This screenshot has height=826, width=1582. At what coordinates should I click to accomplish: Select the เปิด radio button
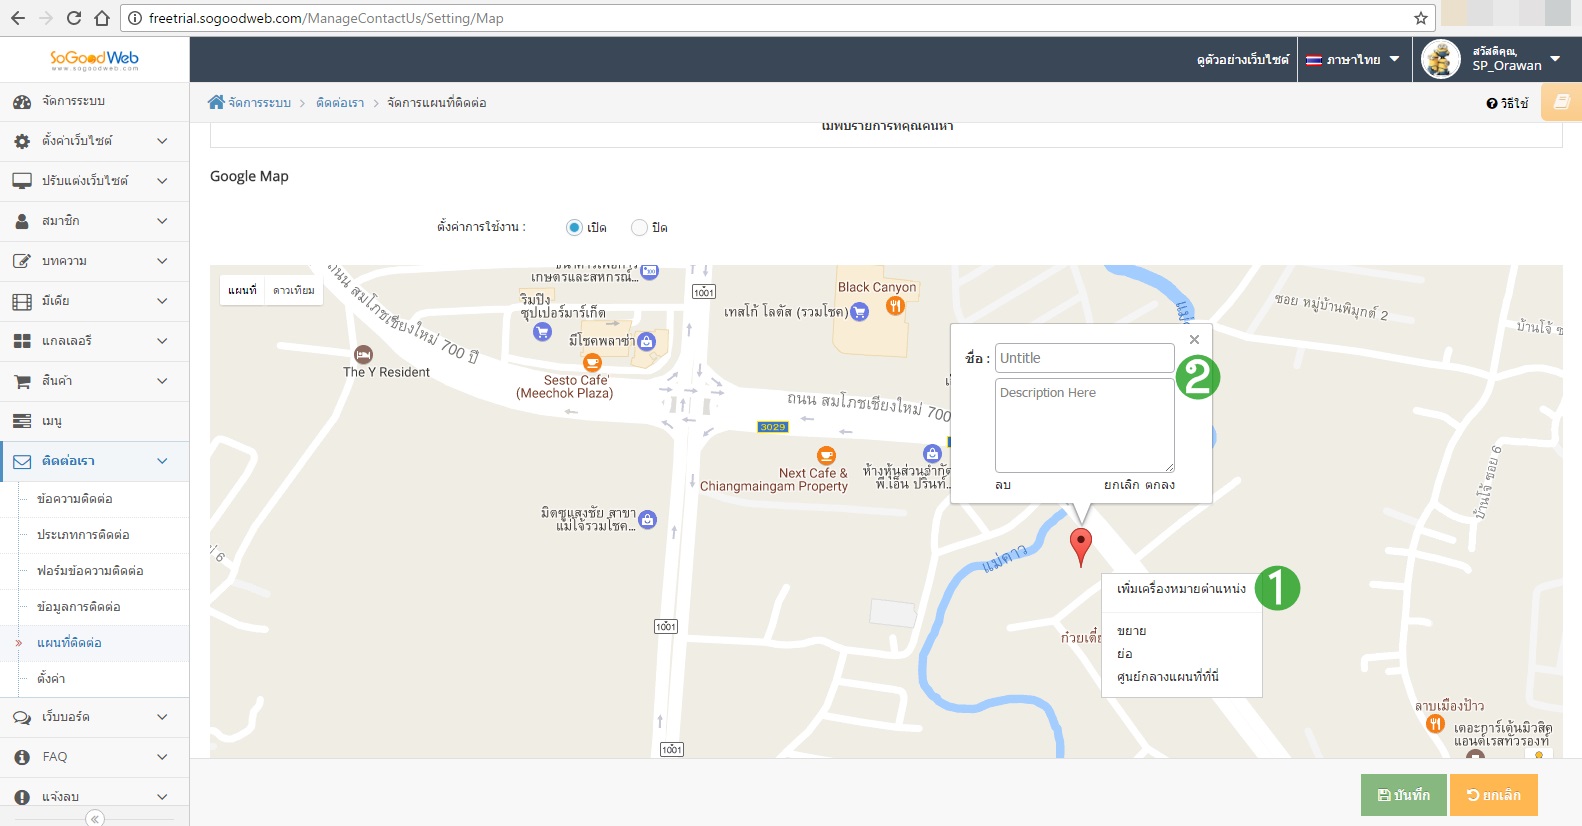pyautogui.click(x=574, y=227)
